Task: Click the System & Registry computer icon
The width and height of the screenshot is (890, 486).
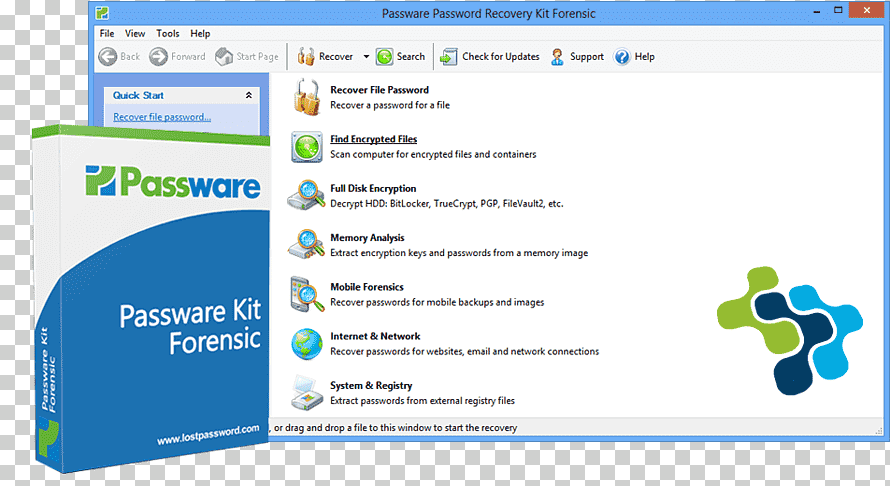Action: coord(307,393)
